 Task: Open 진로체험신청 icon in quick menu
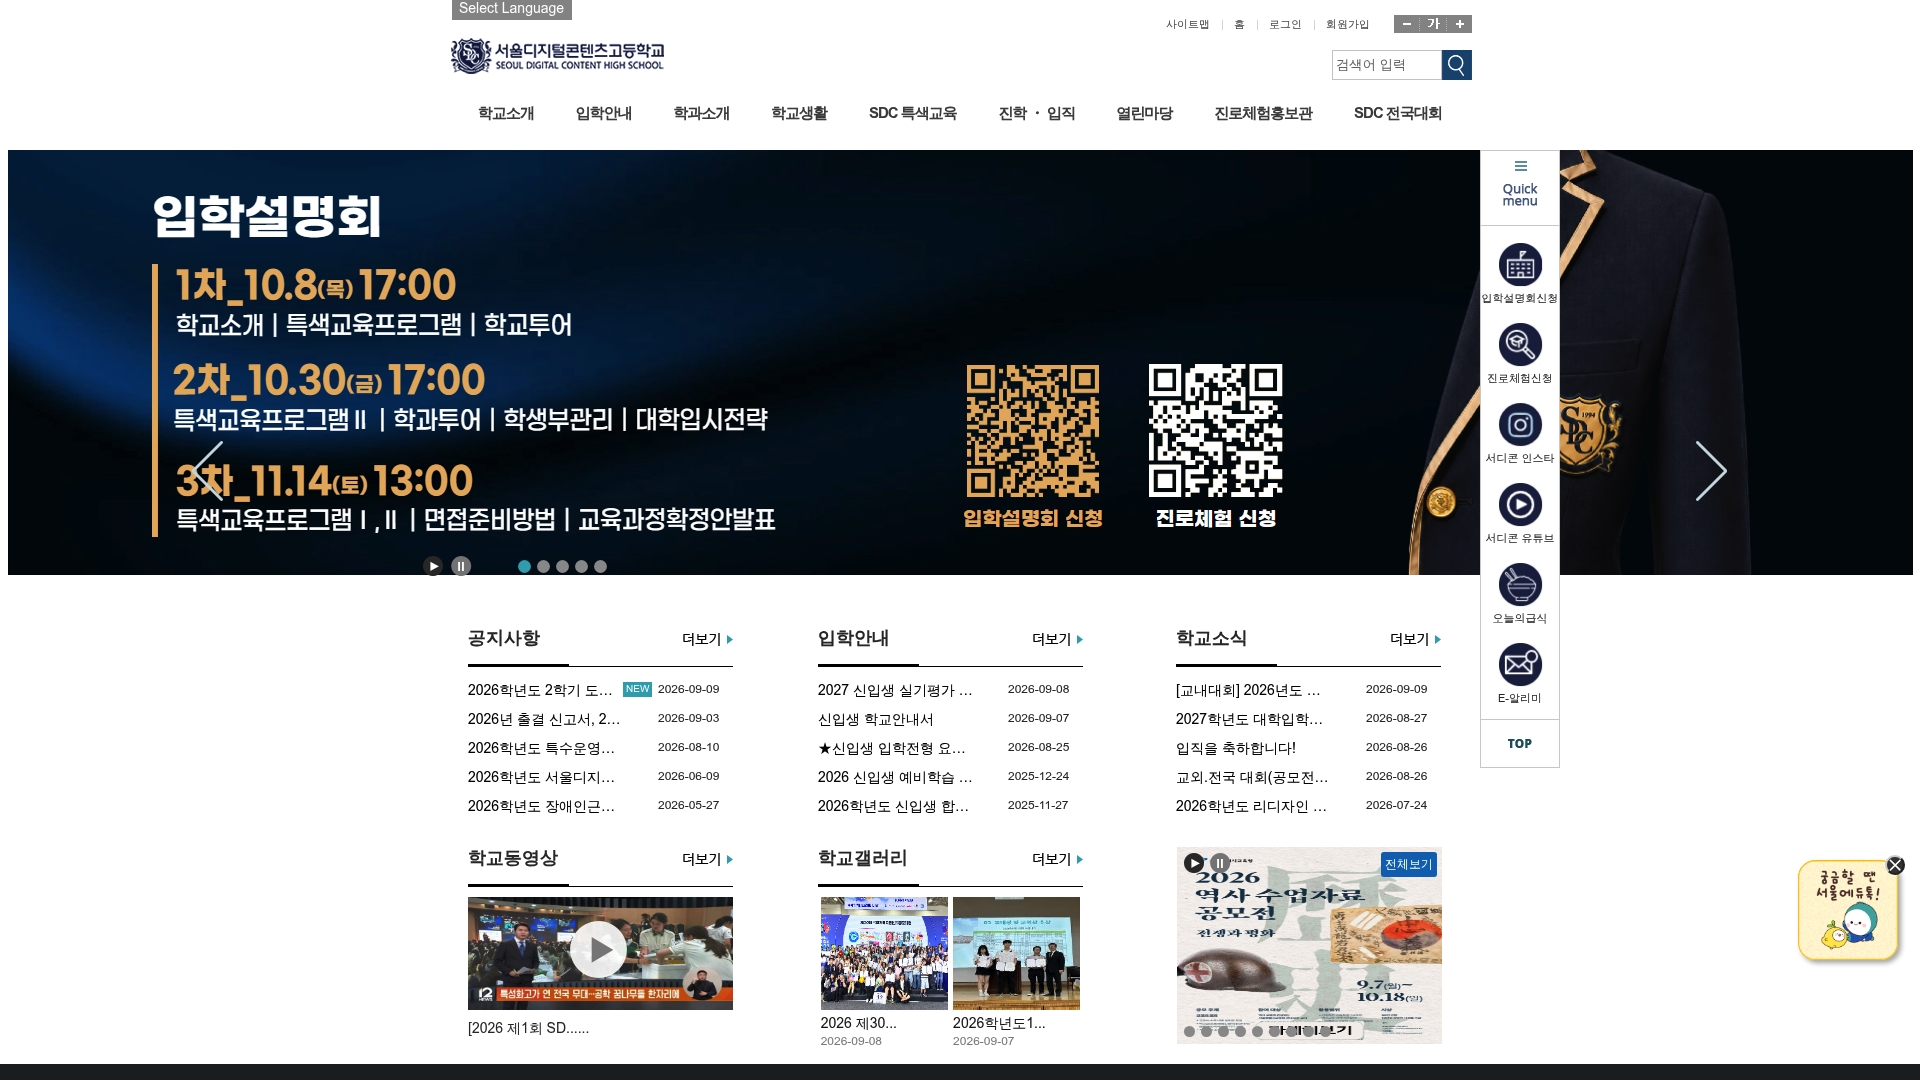[1520, 345]
